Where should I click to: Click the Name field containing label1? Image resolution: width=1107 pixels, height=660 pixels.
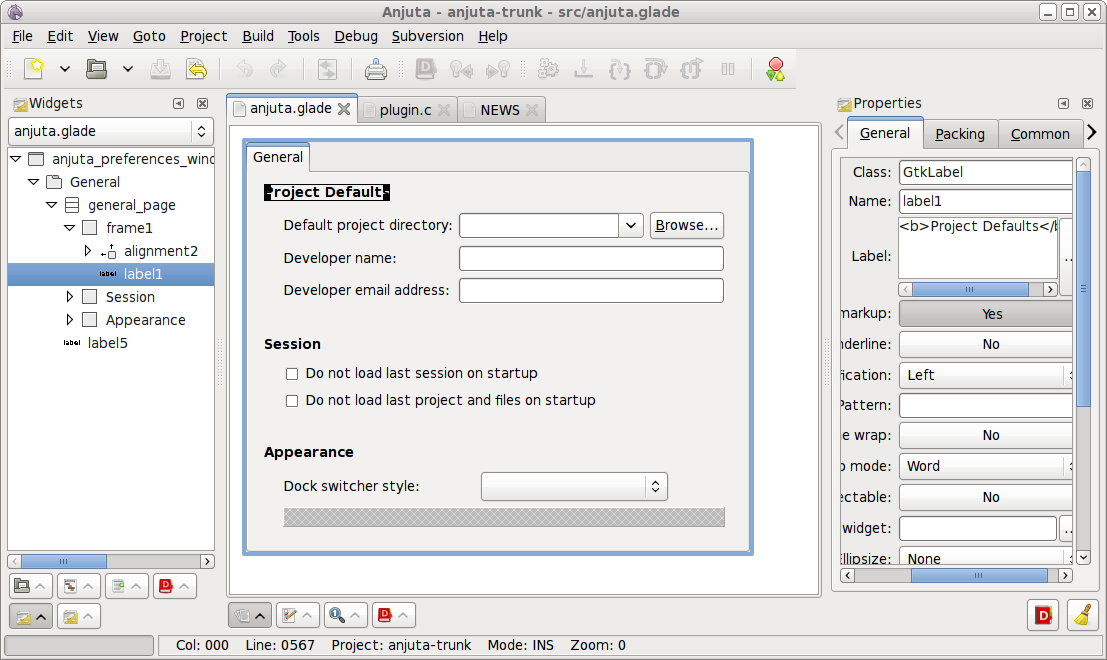click(x=986, y=201)
